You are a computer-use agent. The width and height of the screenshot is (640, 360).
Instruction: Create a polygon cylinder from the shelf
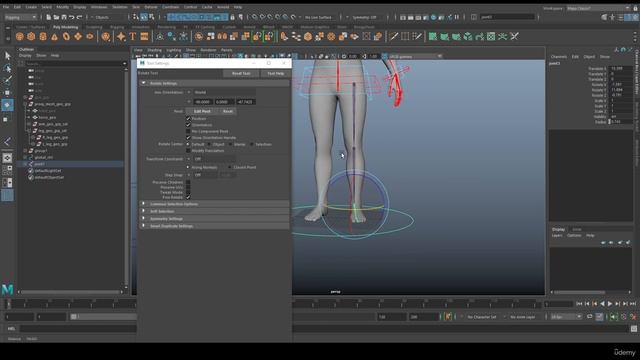[43, 37]
